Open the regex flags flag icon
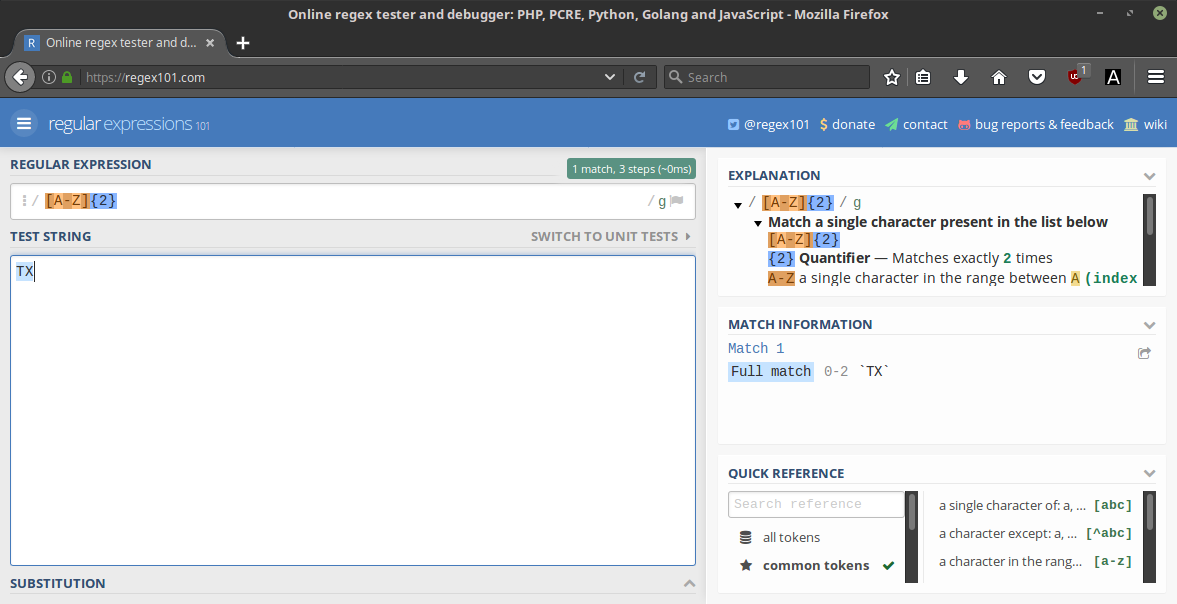This screenshot has height=604, width=1177. point(677,201)
